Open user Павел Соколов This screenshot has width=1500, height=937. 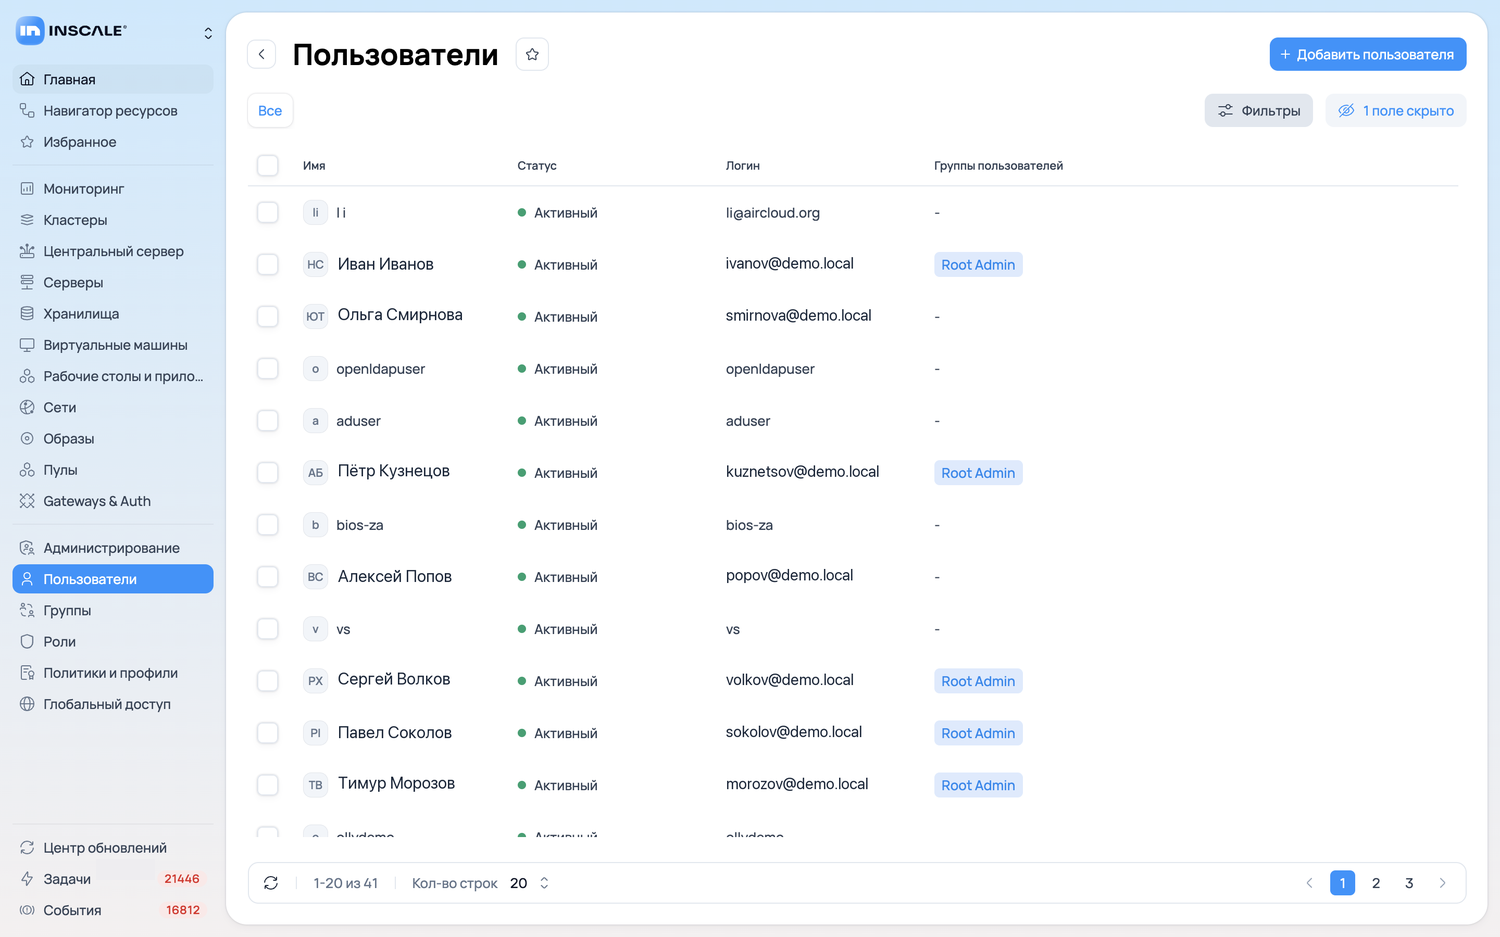(395, 733)
